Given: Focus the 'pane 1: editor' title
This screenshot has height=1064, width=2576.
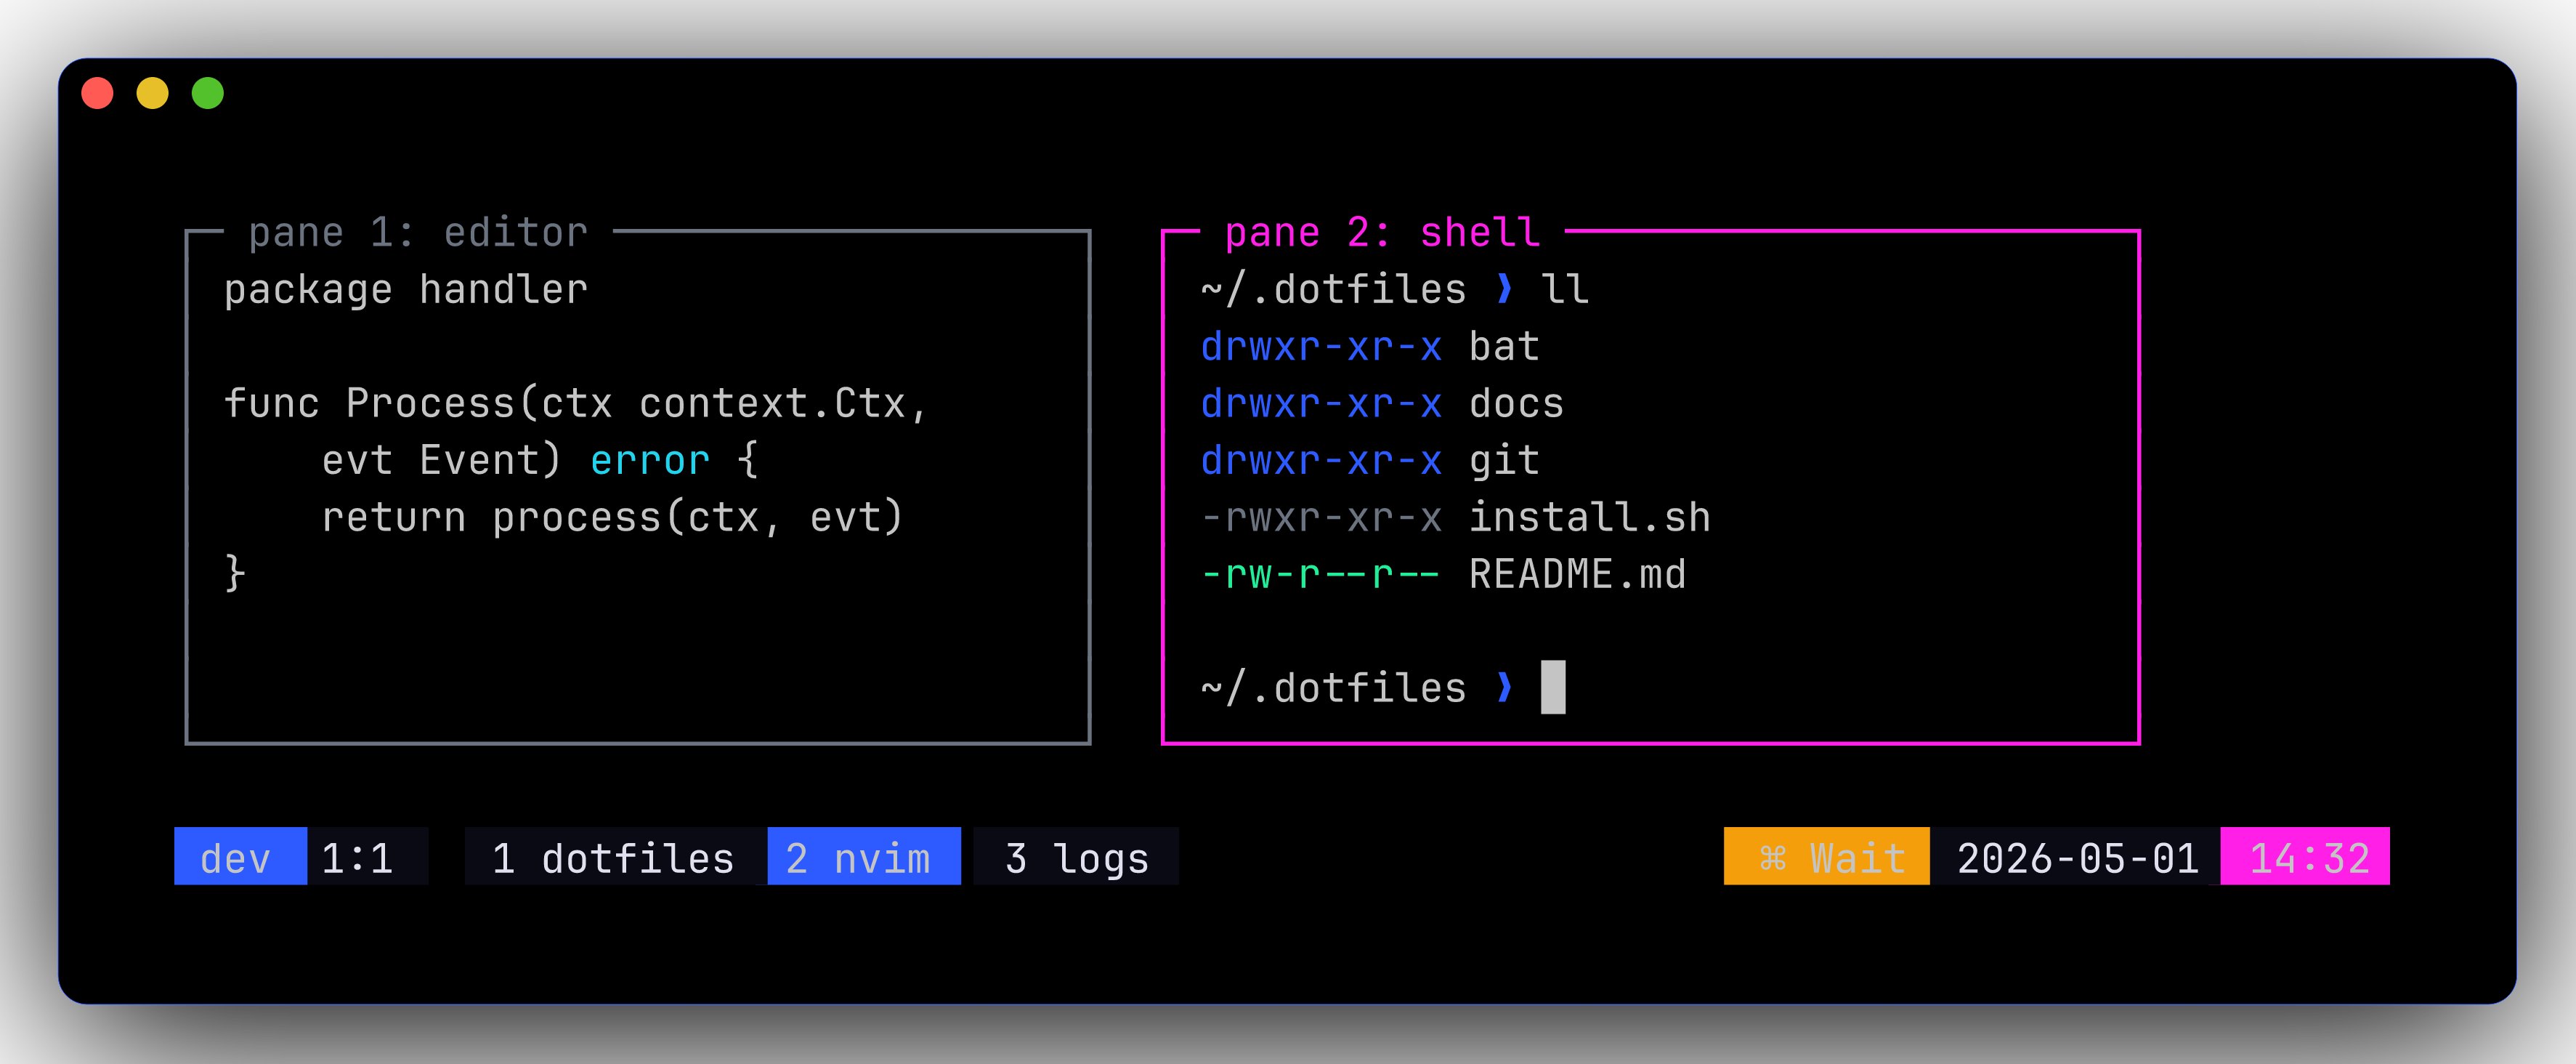Looking at the screenshot, I should [x=418, y=232].
